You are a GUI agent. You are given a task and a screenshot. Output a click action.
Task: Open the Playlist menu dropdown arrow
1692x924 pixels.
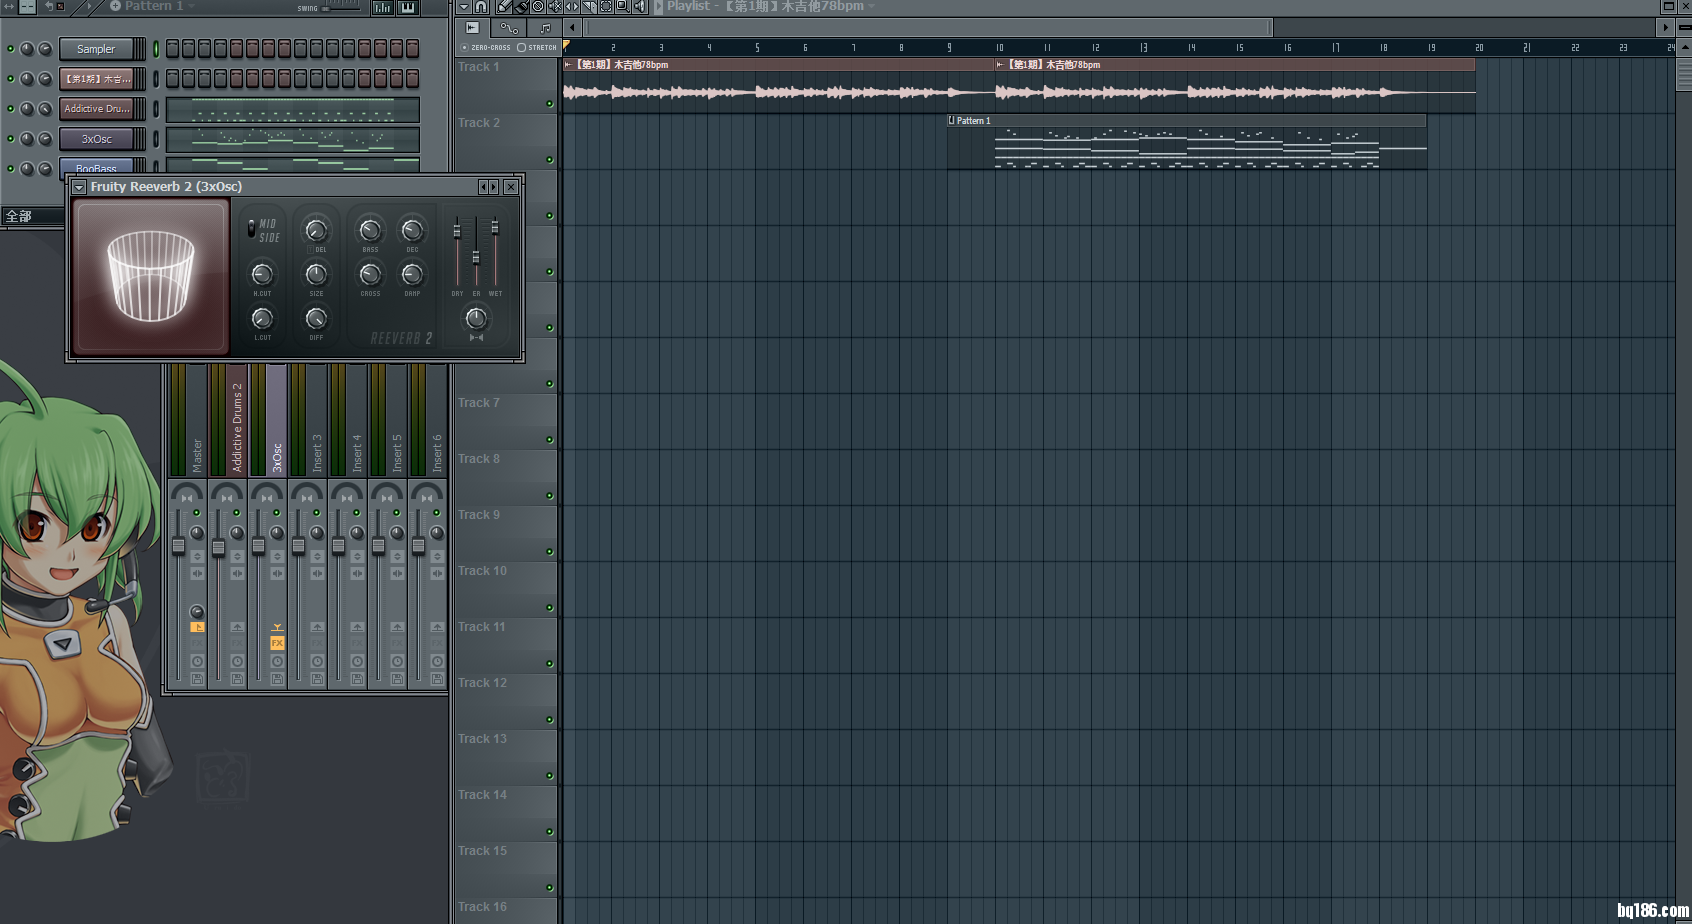tap(463, 7)
